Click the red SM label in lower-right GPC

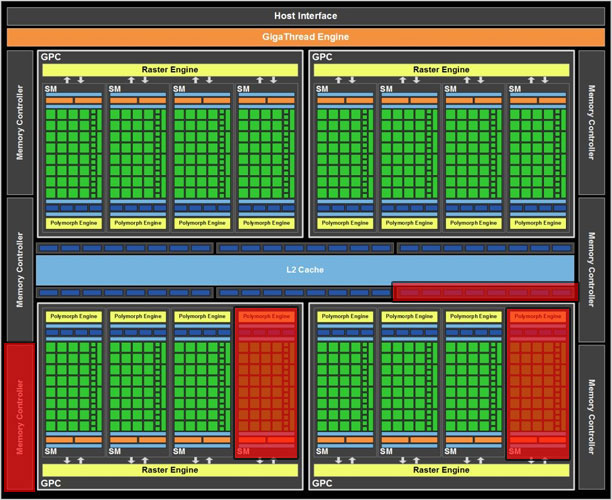515,452
